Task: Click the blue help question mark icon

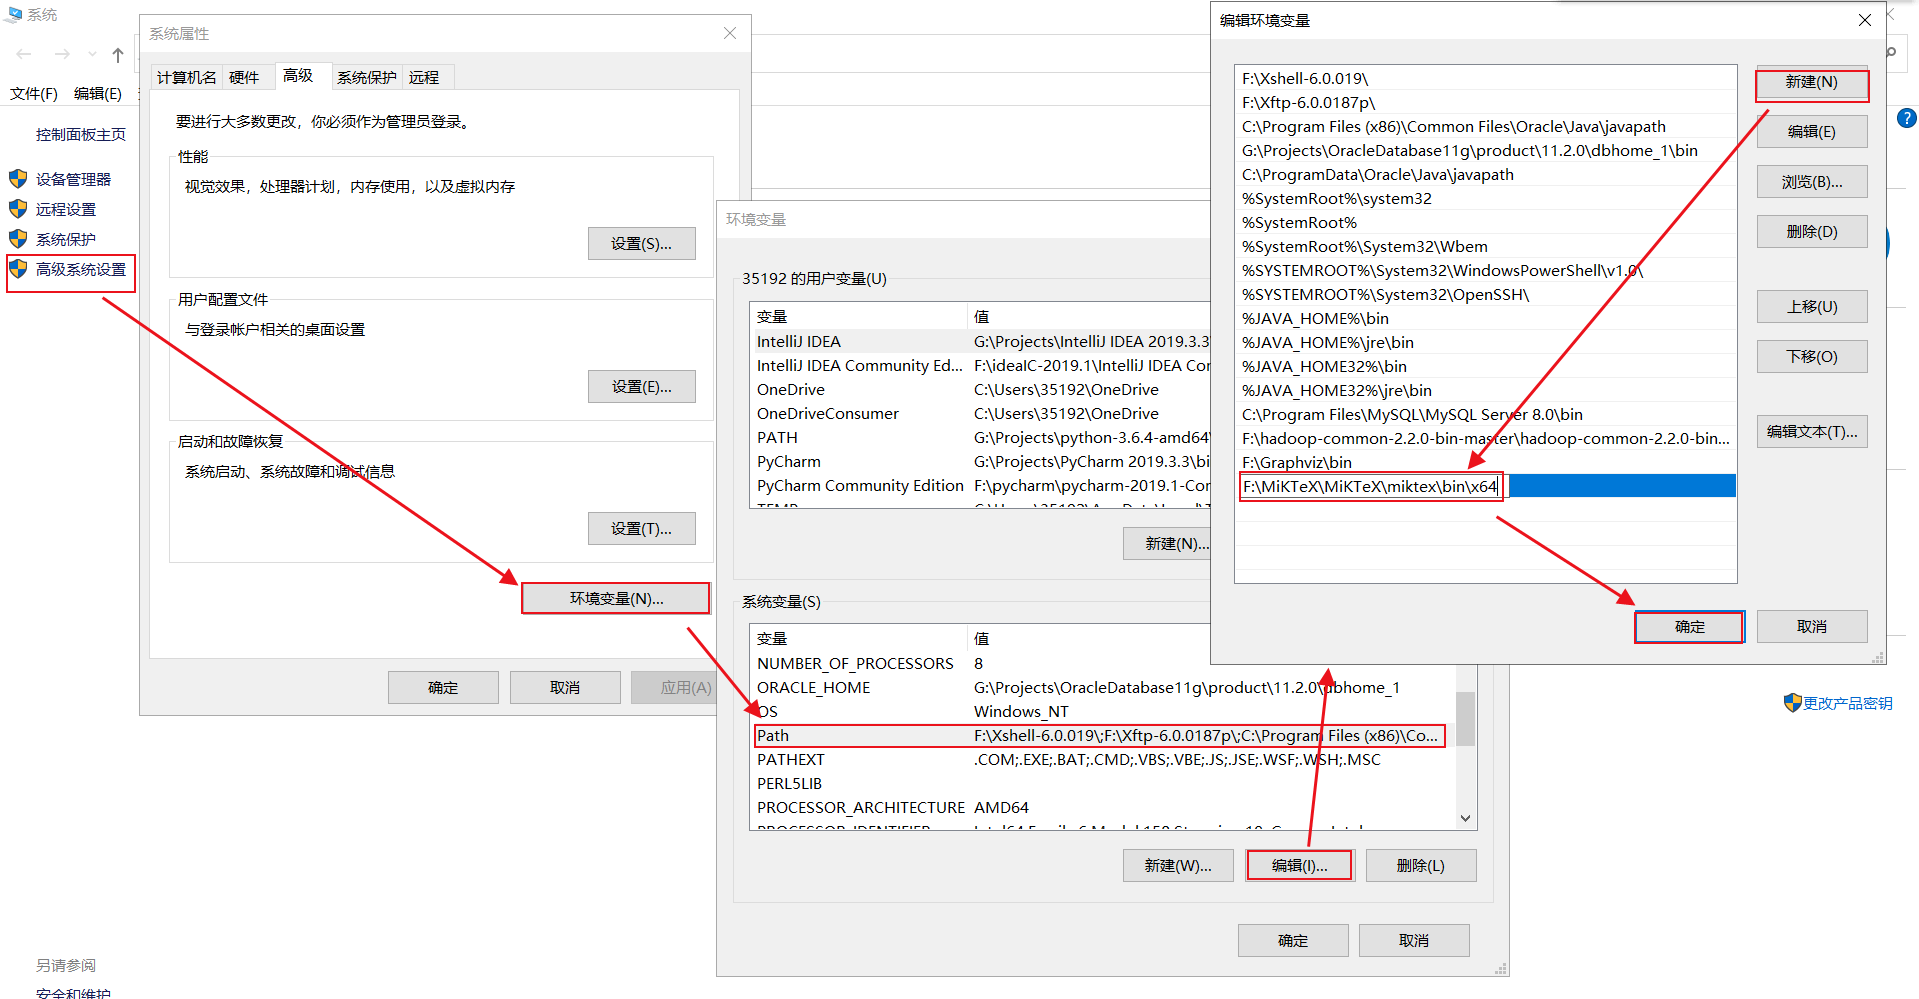Action: click(1906, 118)
